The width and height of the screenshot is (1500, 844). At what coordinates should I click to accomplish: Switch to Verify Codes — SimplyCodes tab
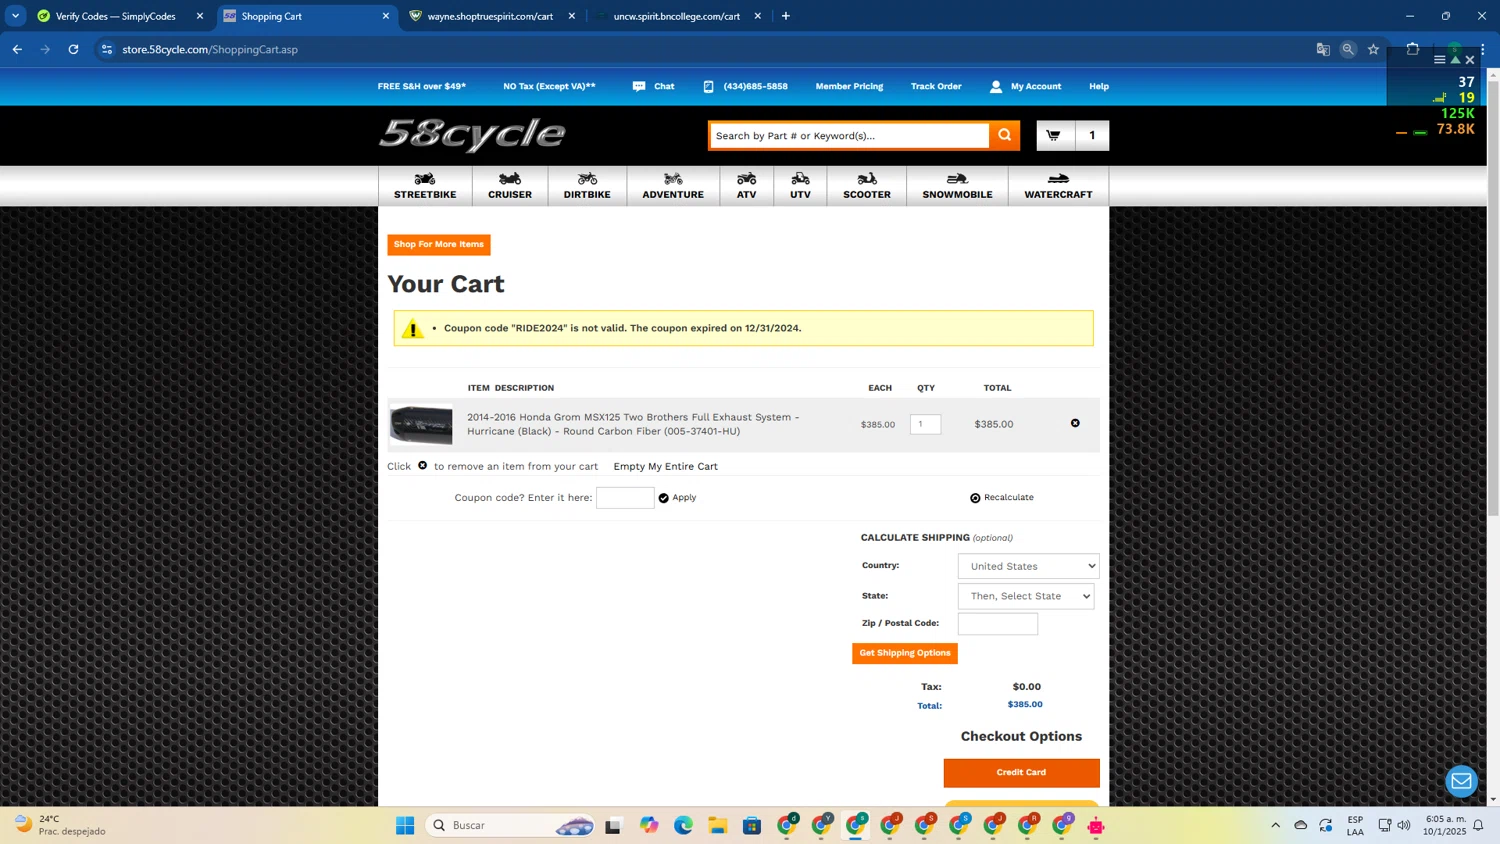coord(115,16)
